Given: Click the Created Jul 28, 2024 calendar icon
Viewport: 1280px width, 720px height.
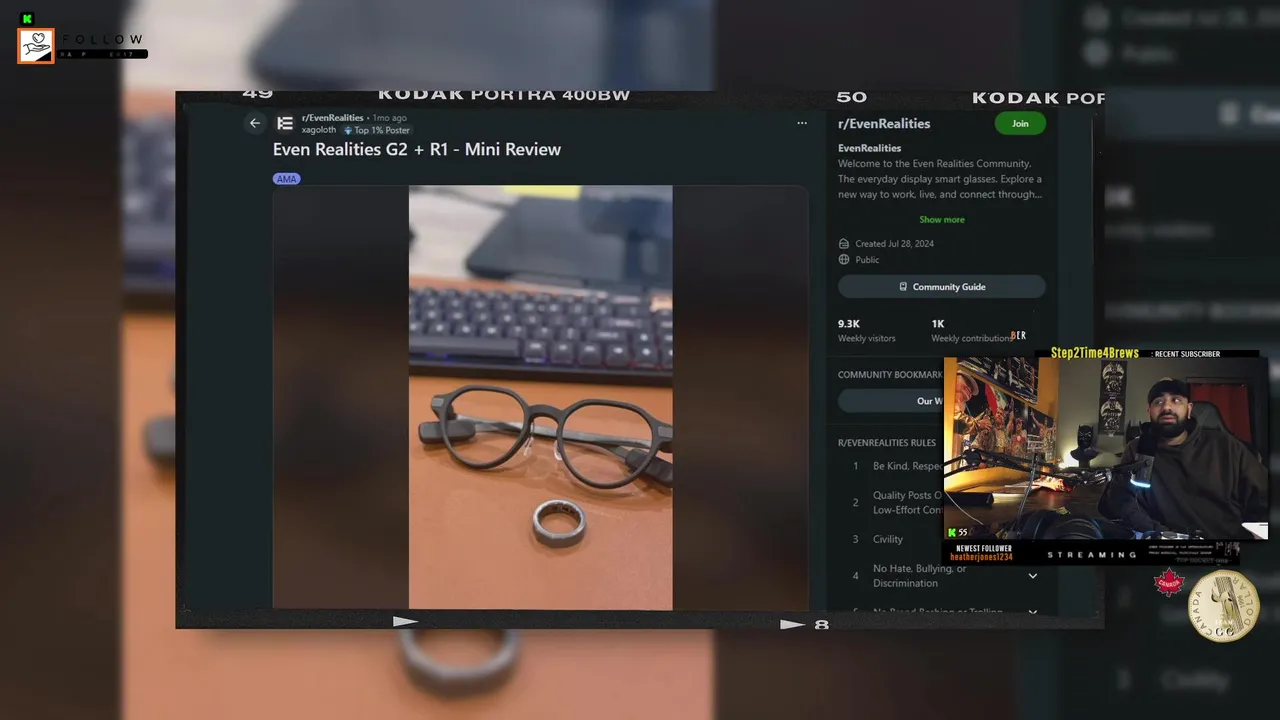Looking at the screenshot, I should click(x=844, y=244).
